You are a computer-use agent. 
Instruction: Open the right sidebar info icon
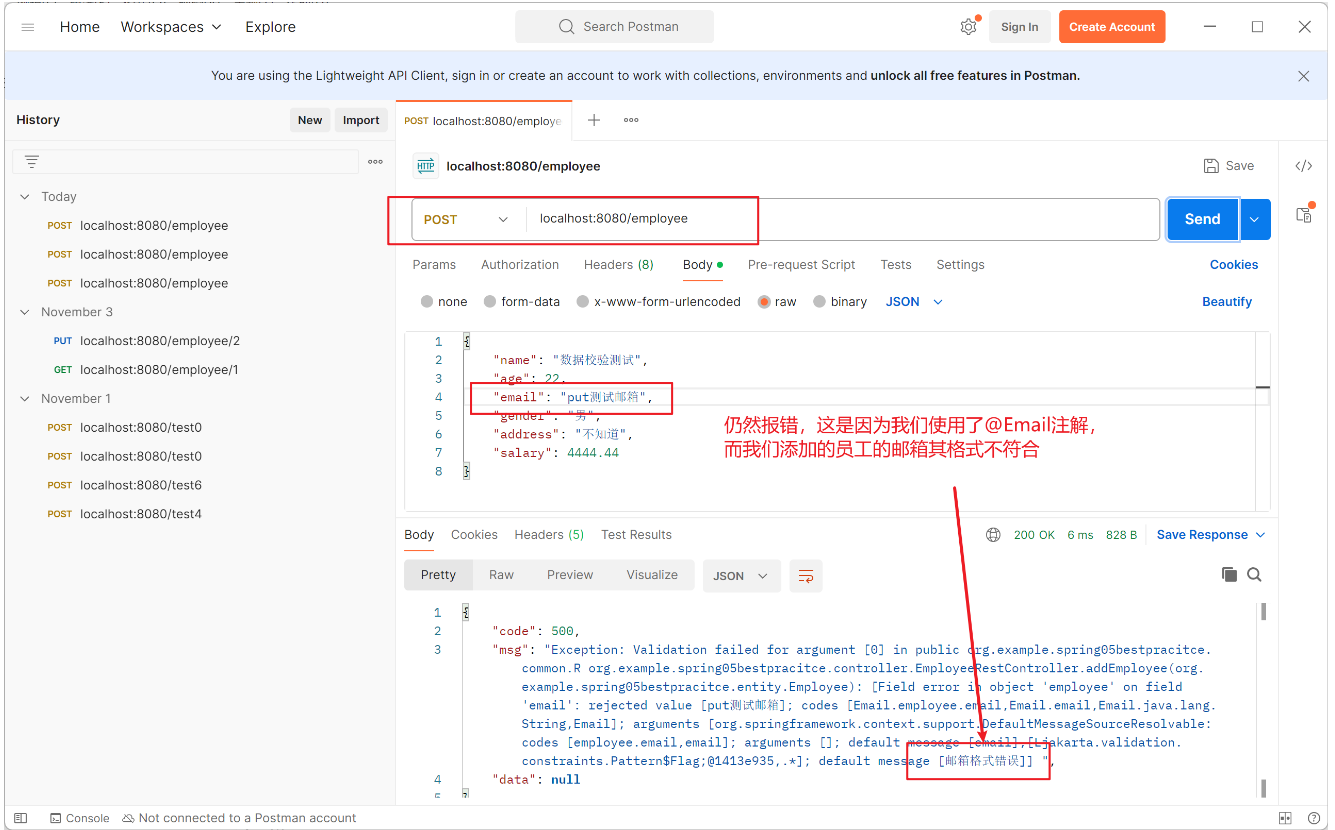[1303, 213]
